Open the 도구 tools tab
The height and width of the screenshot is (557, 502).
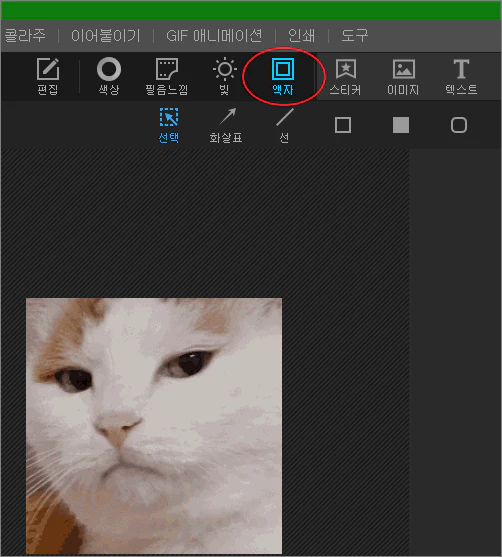coord(355,36)
